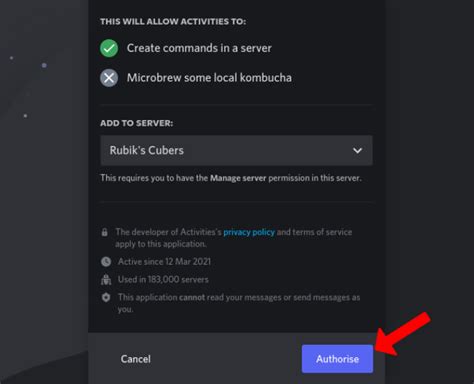474x384 pixels.
Task: Click the servers icon beside Used in 183,000
Action: tap(106, 279)
